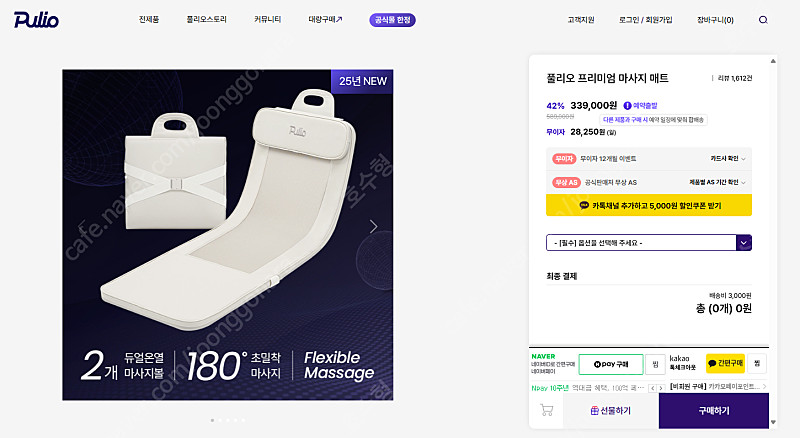Open the 풀리오스토리 menu
Viewport: 800px width, 438px height.
click(x=207, y=20)
